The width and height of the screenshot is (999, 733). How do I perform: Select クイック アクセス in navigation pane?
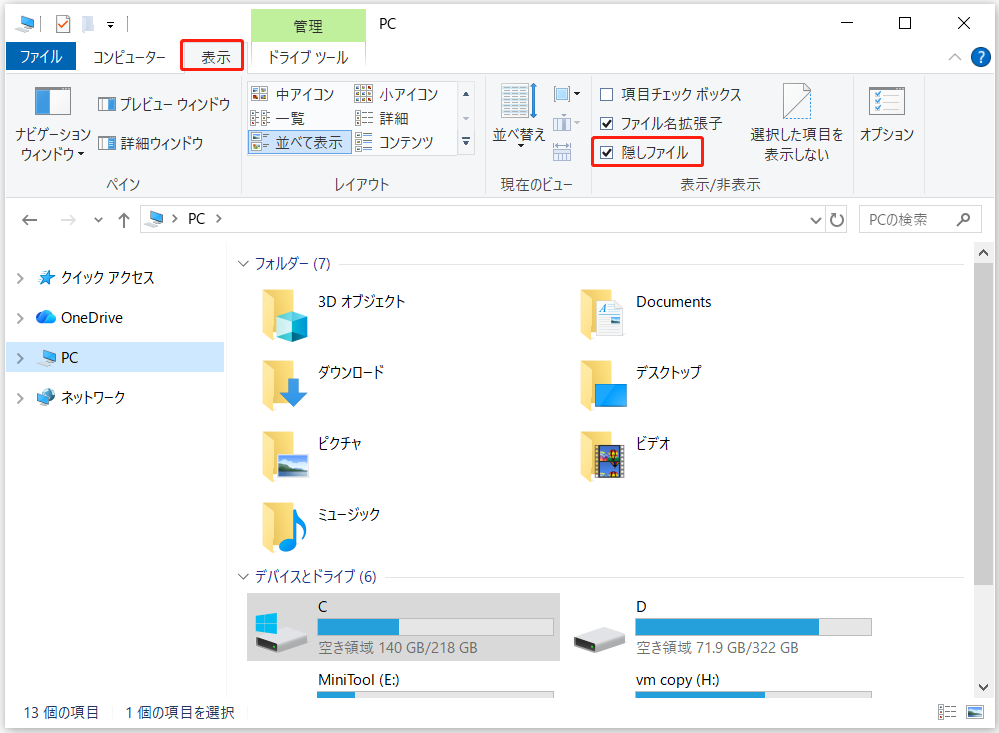(x=96, y=277)
